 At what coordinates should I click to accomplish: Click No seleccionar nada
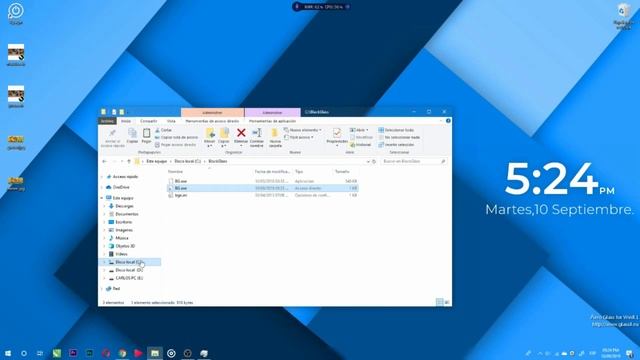[399, 138]
